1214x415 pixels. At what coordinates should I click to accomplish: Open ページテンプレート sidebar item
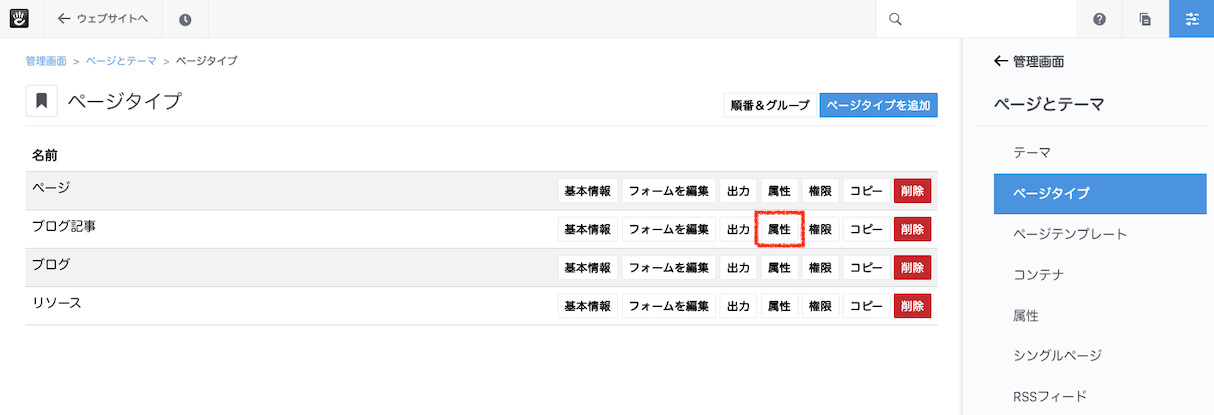[x=1070, y=234]
